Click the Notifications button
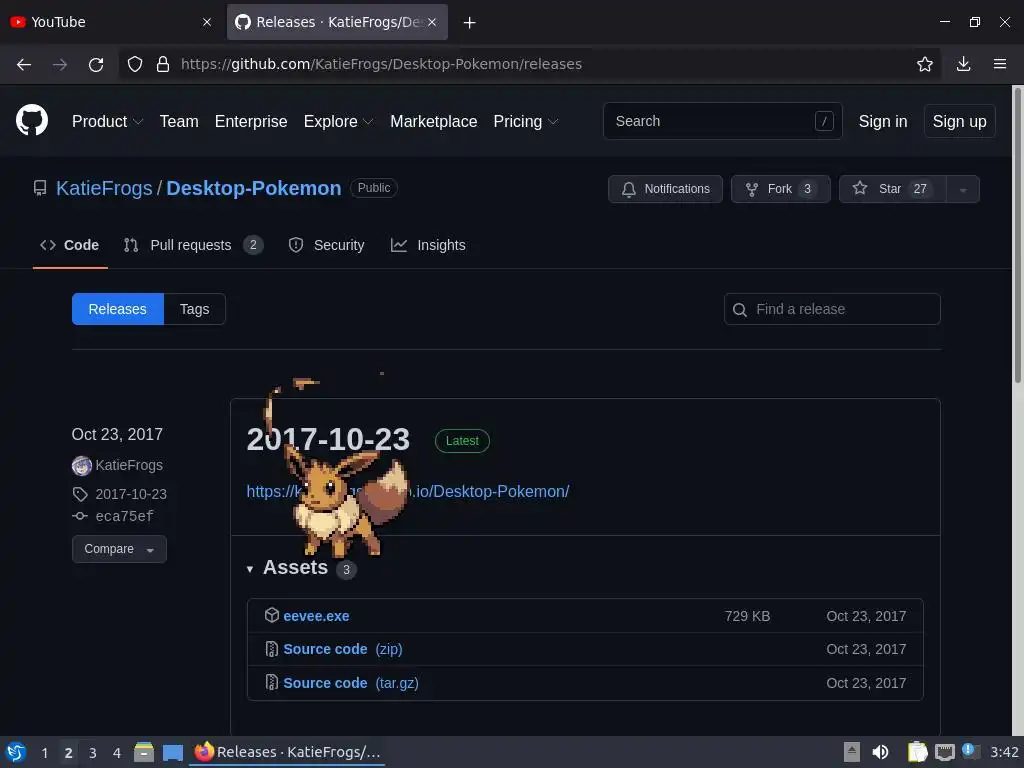Image resolution: width=1024 pixels, height=768 pixels. coord(665,189)
